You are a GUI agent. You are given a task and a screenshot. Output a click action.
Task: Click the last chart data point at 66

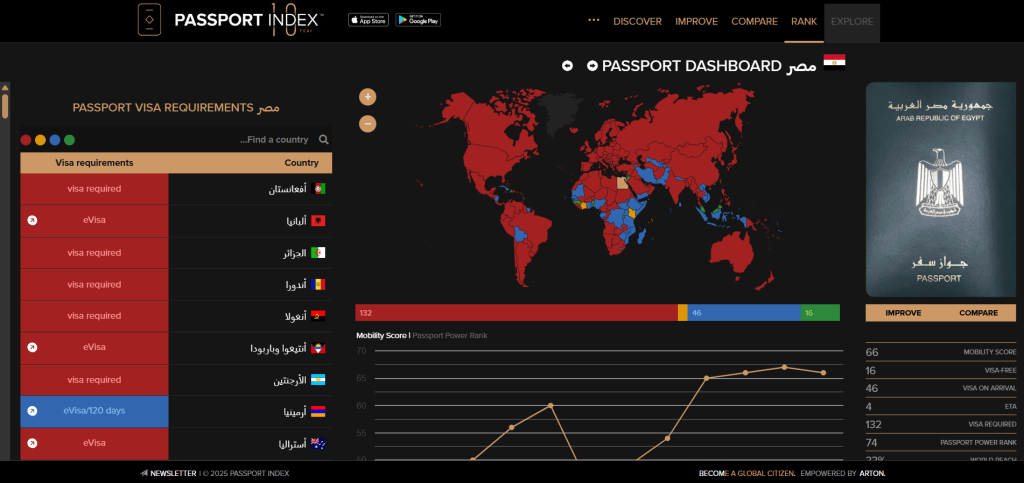824,373
